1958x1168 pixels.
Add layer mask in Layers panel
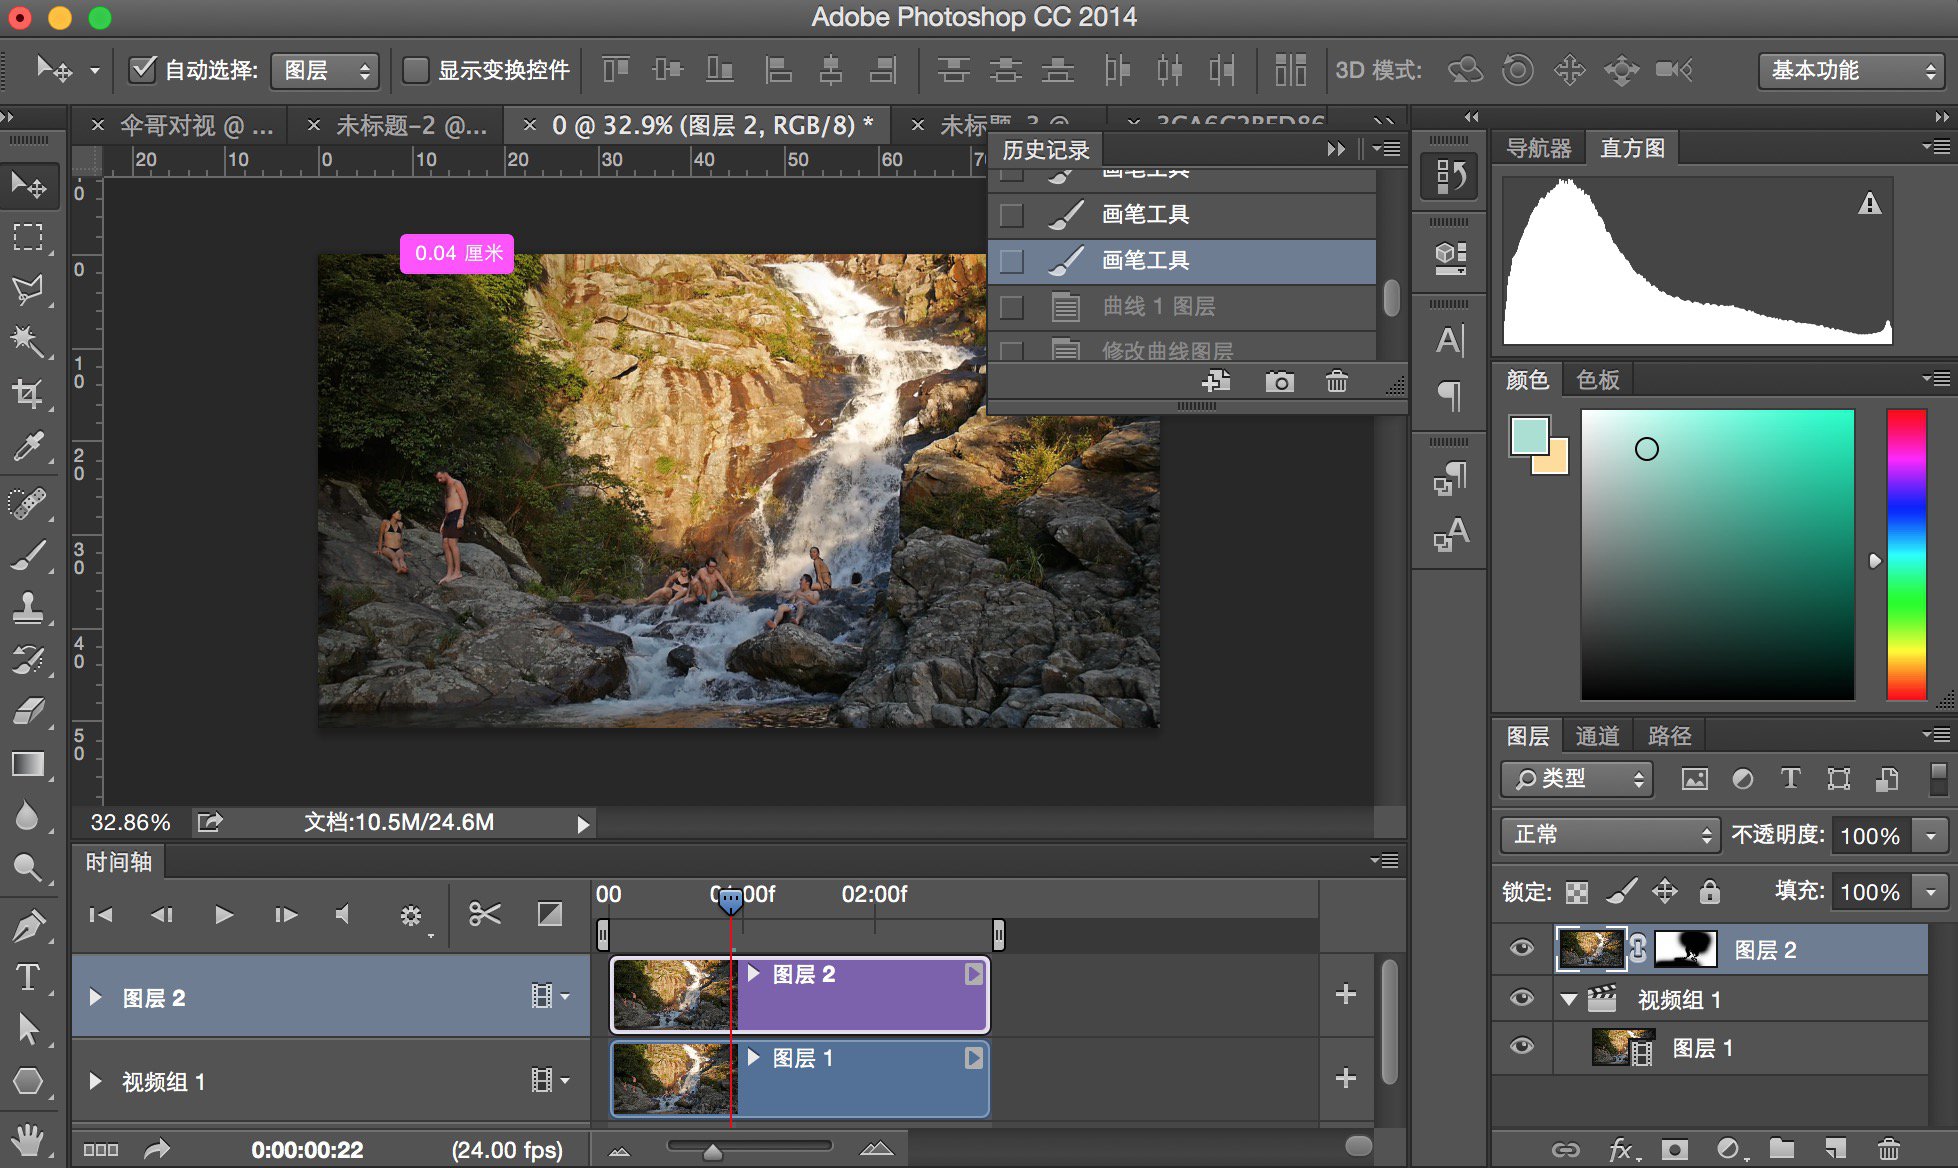click(1674, 1149)
